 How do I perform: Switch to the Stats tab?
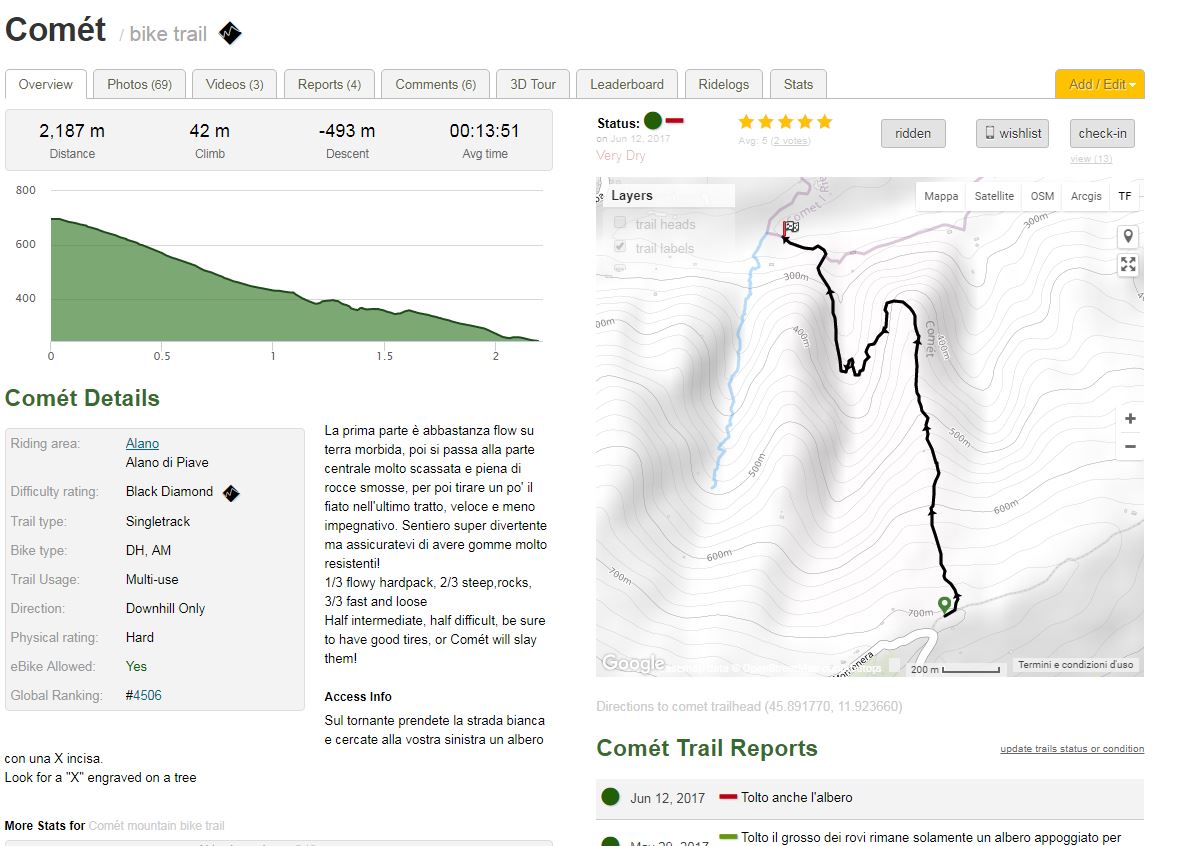[798, 84]
